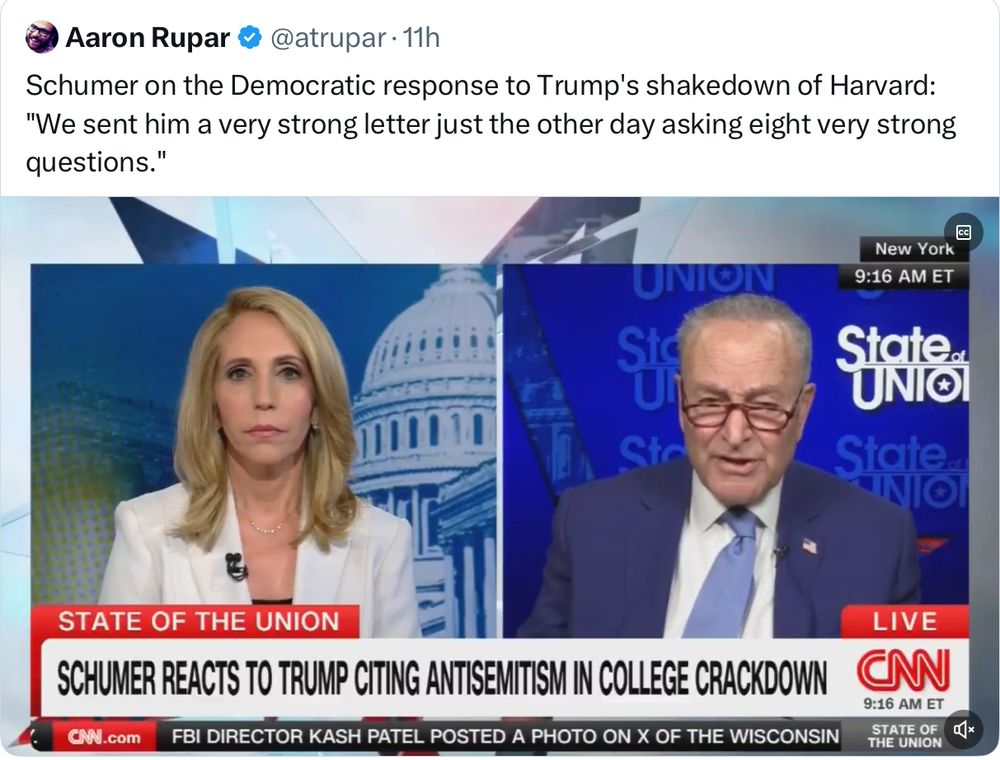This screenshot has height=760, width=1000.
Task: Click the Schumer reacts headline banner
Action: [441, 678]
